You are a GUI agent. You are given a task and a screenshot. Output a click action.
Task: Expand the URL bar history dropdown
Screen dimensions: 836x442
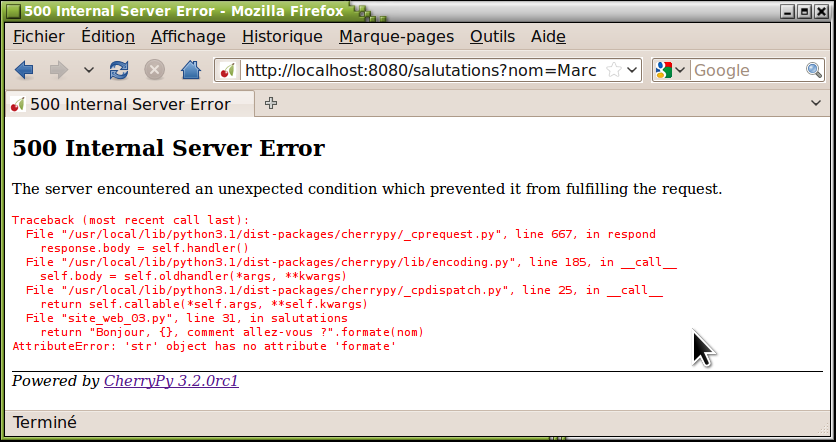[632, 71]
